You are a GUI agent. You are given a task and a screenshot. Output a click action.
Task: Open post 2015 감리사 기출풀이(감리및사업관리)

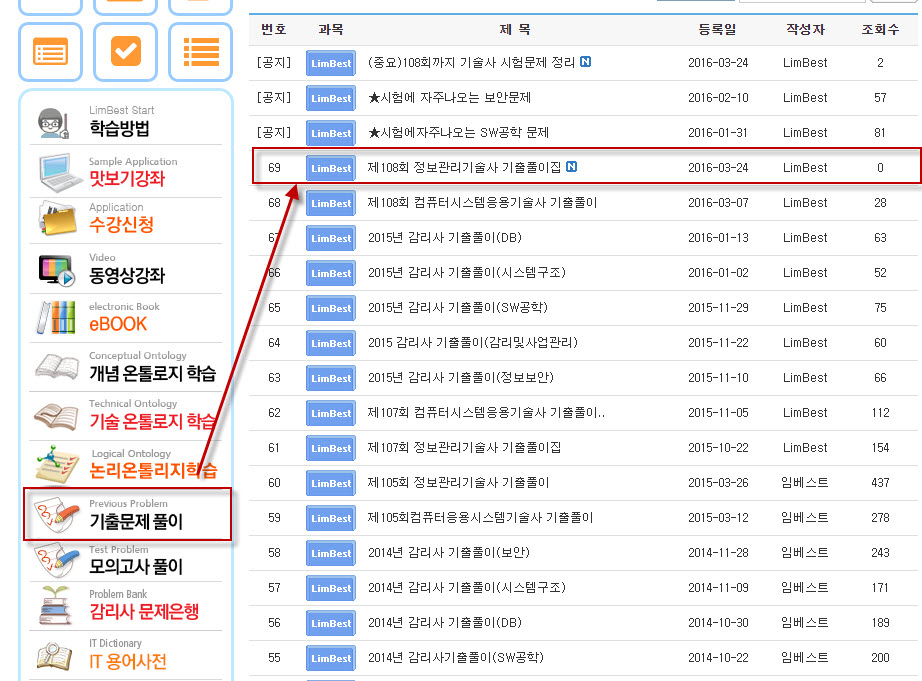pos(473,343)
